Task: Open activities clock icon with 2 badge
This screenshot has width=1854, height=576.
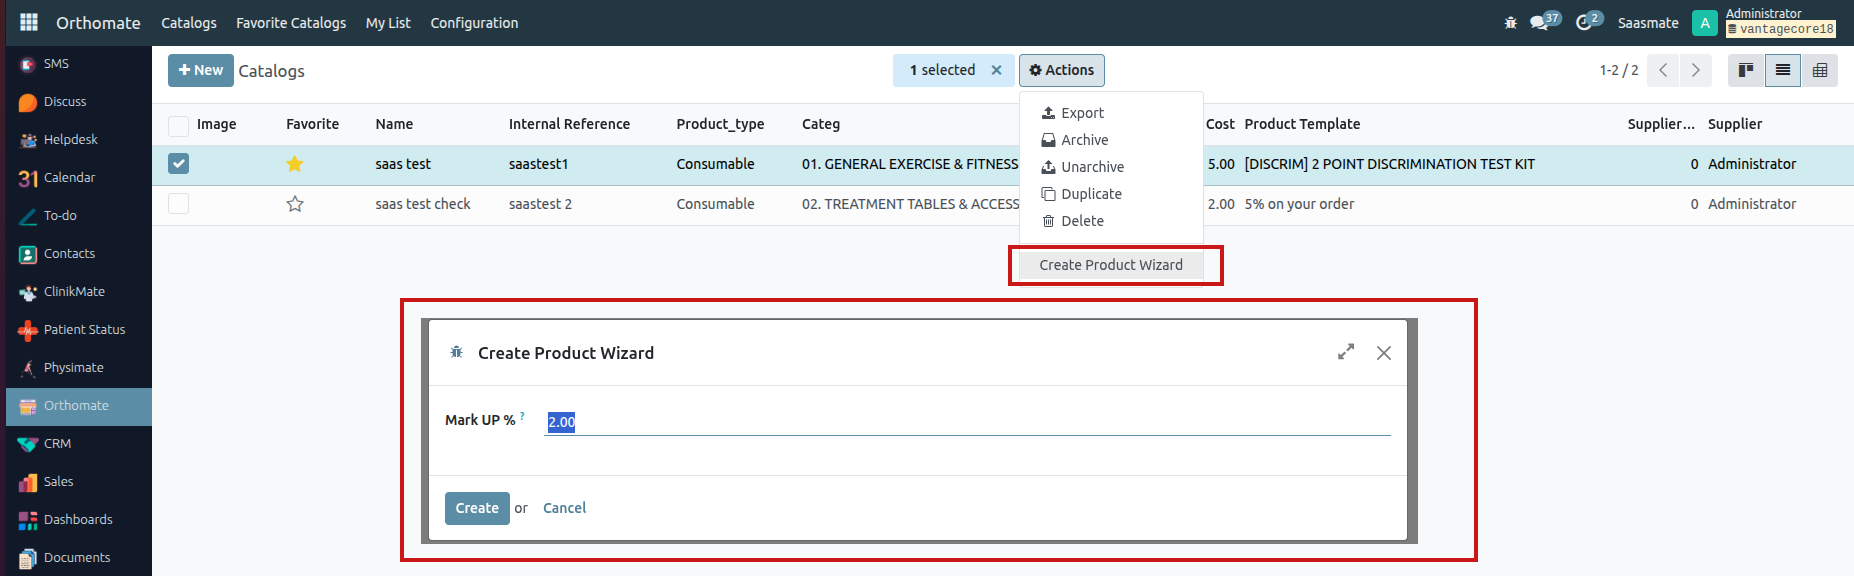Action: 1589,21
